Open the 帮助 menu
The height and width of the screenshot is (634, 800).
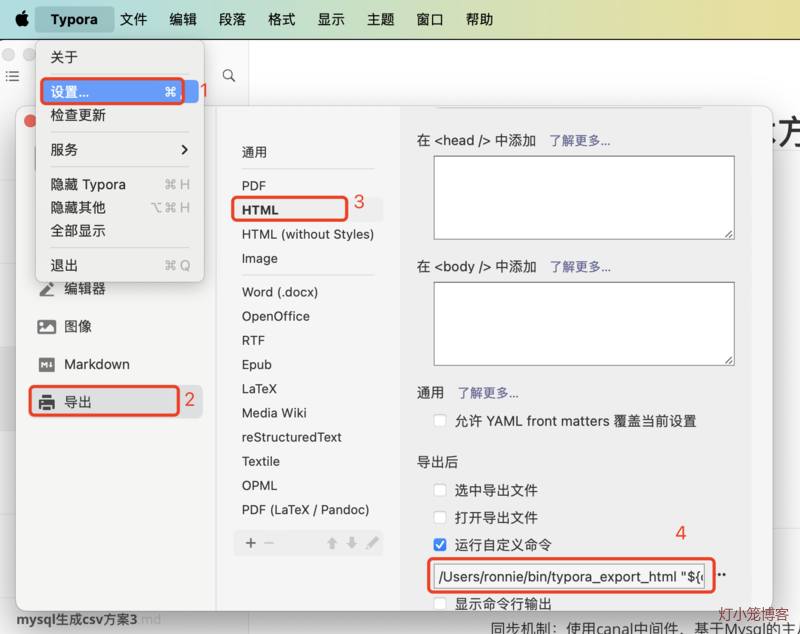480,19
